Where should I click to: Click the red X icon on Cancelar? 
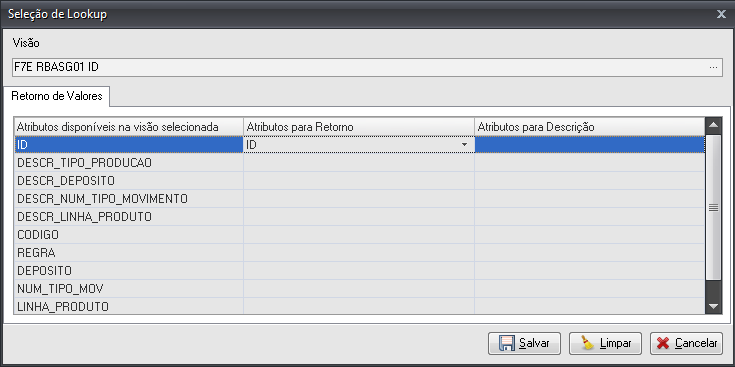pyautogui.click(x=663, y=343)
